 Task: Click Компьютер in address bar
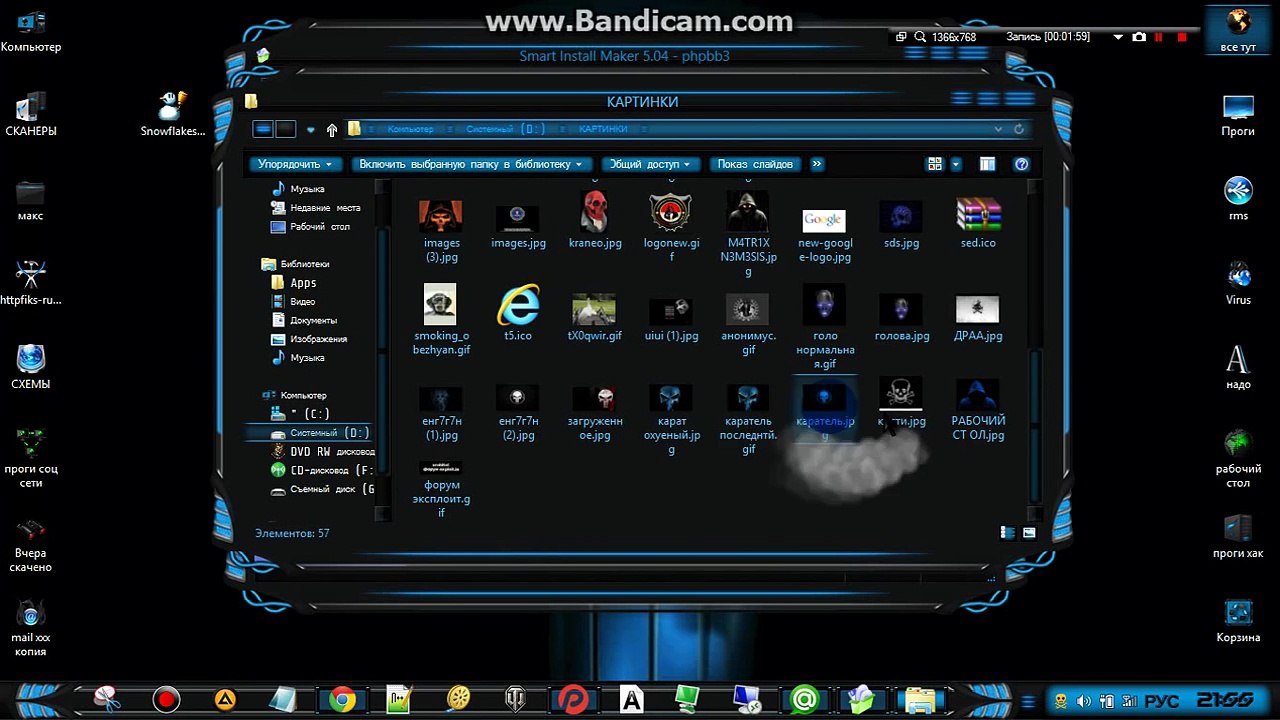pos(410,129)
